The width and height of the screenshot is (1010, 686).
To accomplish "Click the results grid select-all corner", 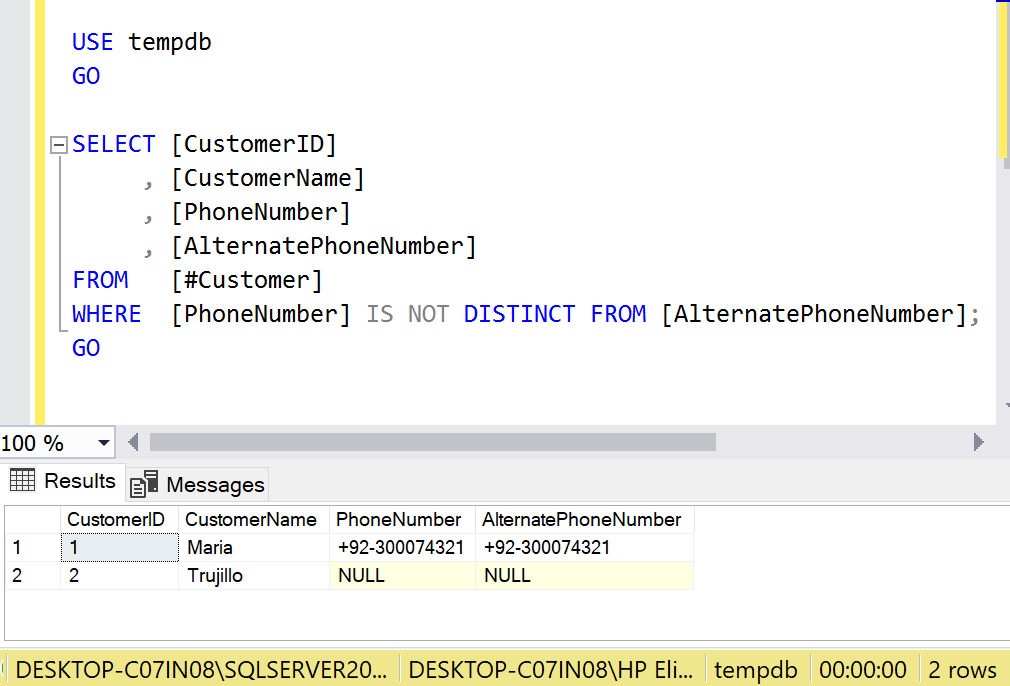I will click(30, 520).
